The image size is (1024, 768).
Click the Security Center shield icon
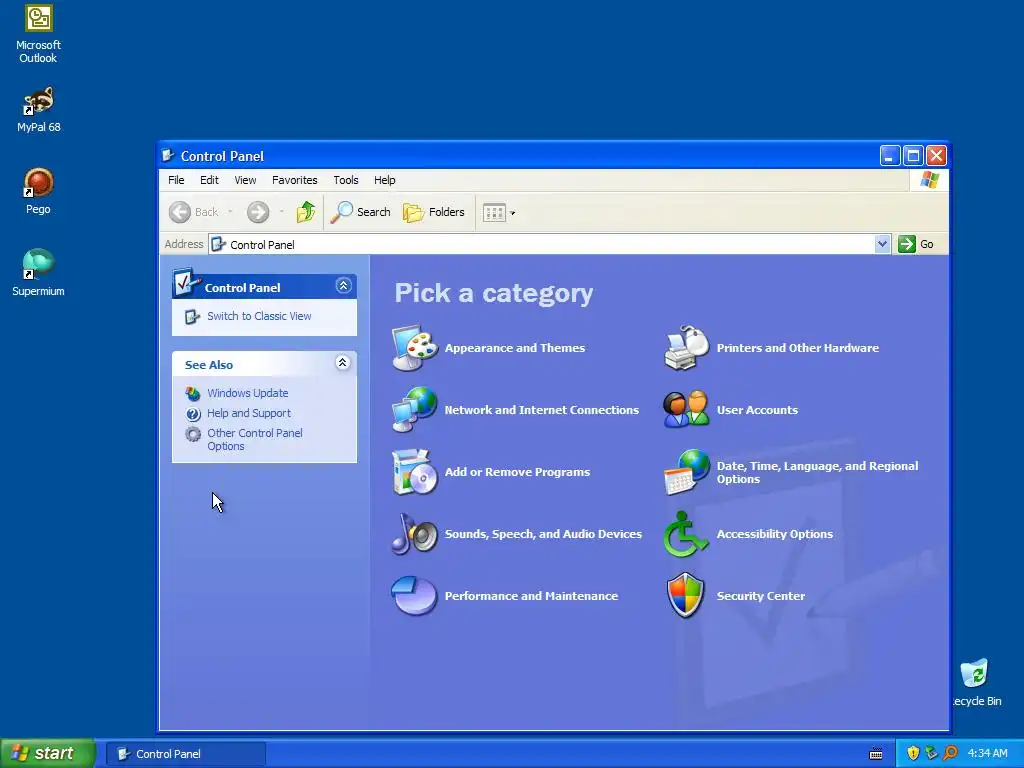click(x=686, y=596)
